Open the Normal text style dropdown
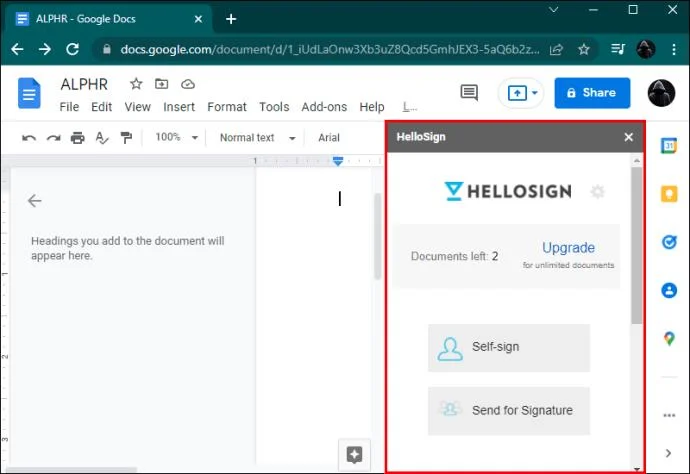The height and width of the screenshot is (474, 690). [x=257, y=138]
